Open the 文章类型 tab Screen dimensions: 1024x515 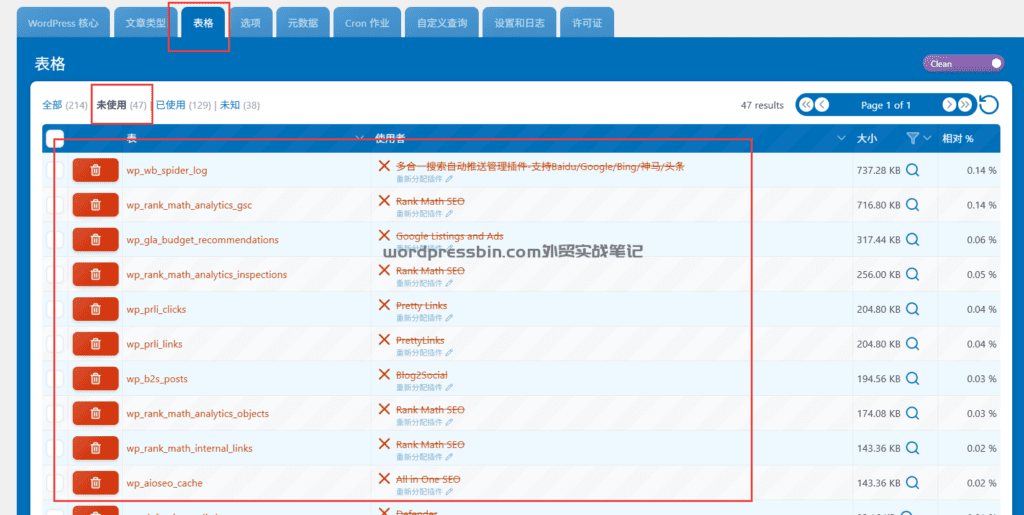point(146,23)
